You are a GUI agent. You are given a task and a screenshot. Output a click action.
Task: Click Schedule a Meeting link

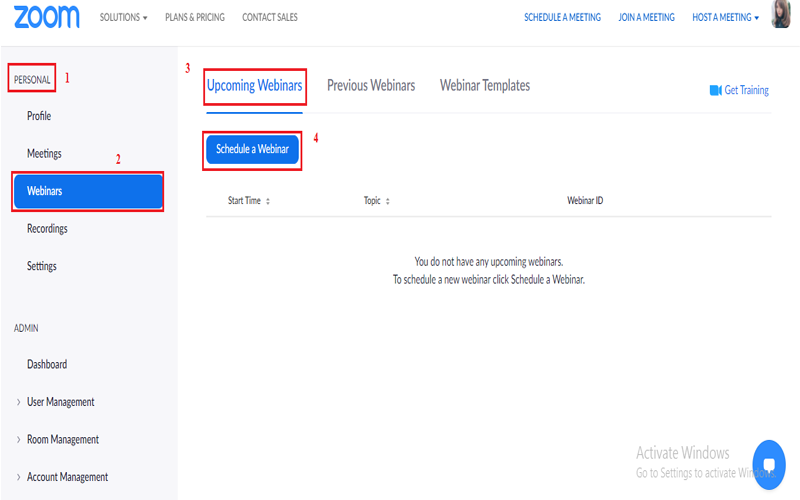562,17
